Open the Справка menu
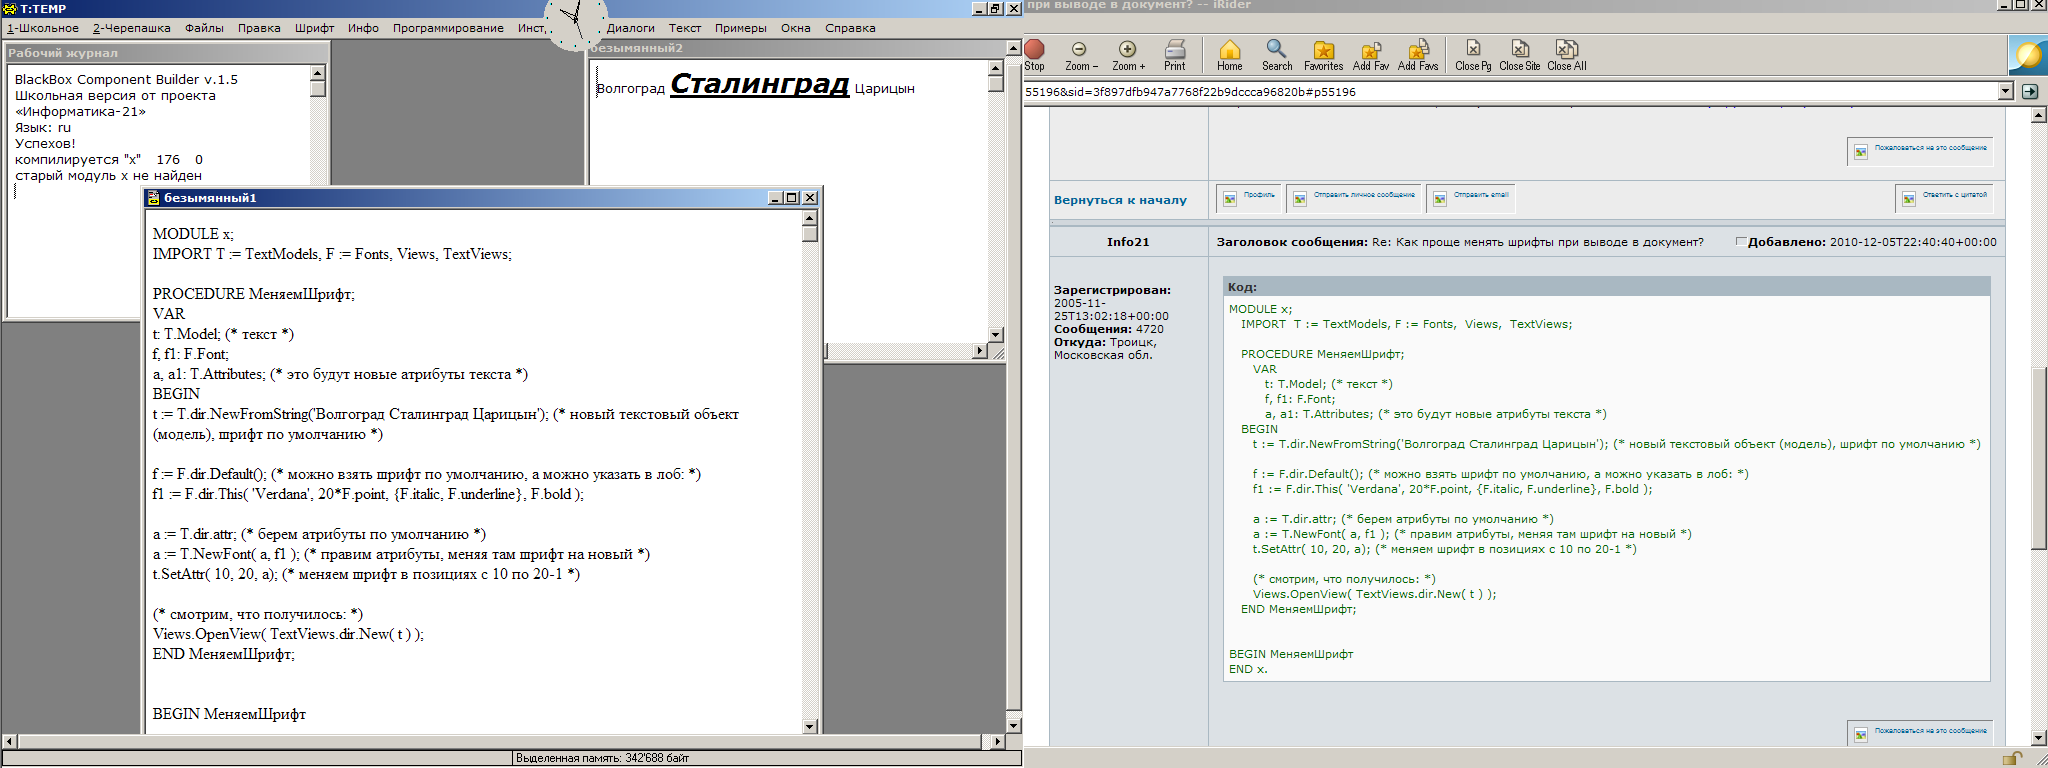 [x=850, y=28]
